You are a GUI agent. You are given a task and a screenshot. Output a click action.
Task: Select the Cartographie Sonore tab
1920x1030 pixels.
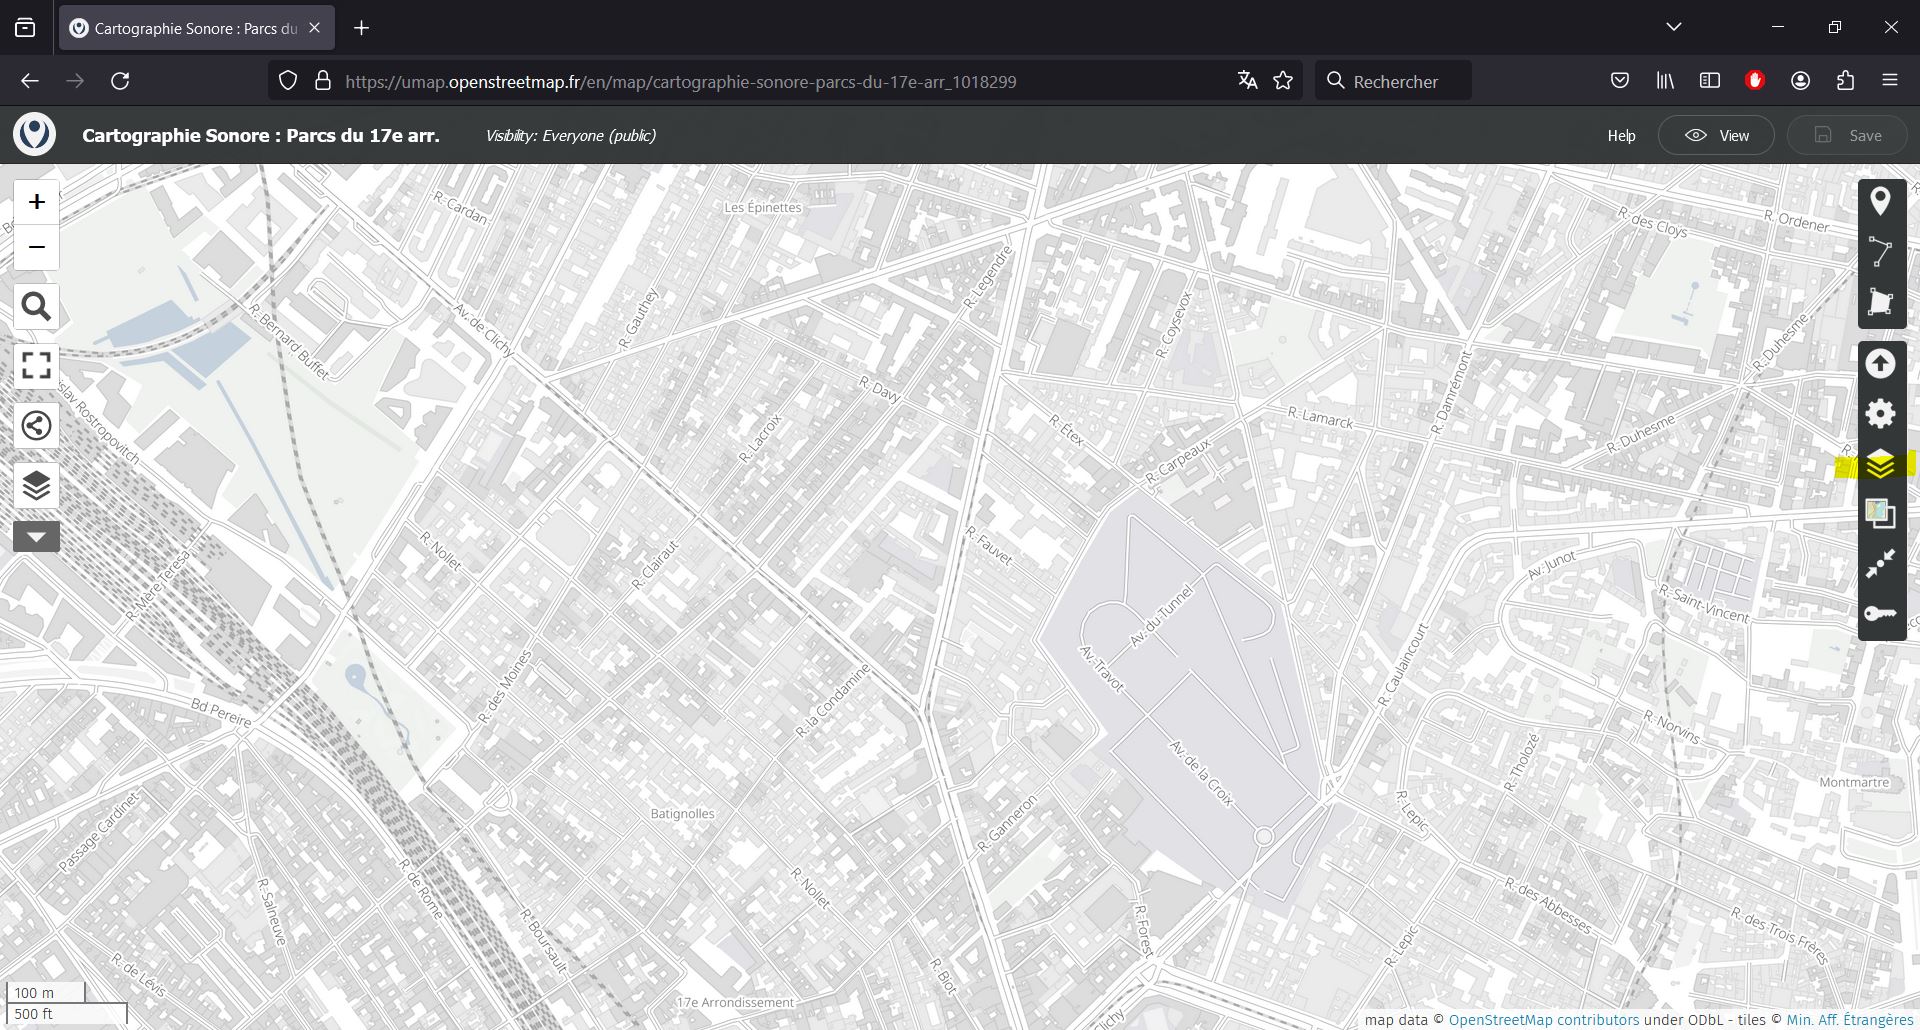click(197, 28)
